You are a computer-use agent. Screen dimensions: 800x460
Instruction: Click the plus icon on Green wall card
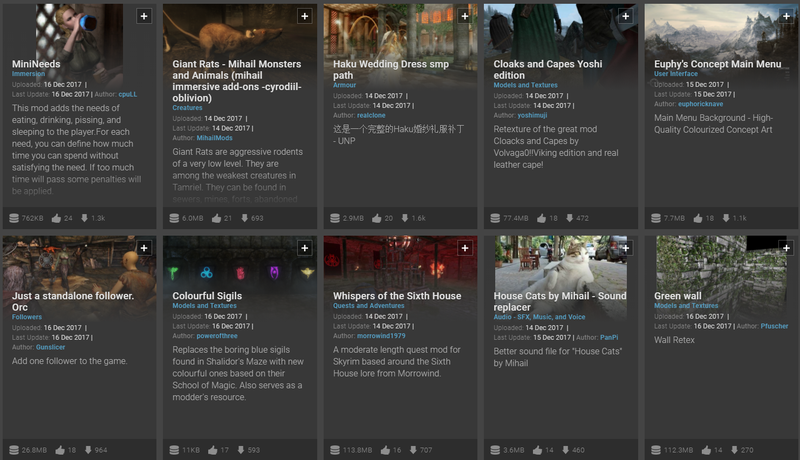(x=786, y=248)
